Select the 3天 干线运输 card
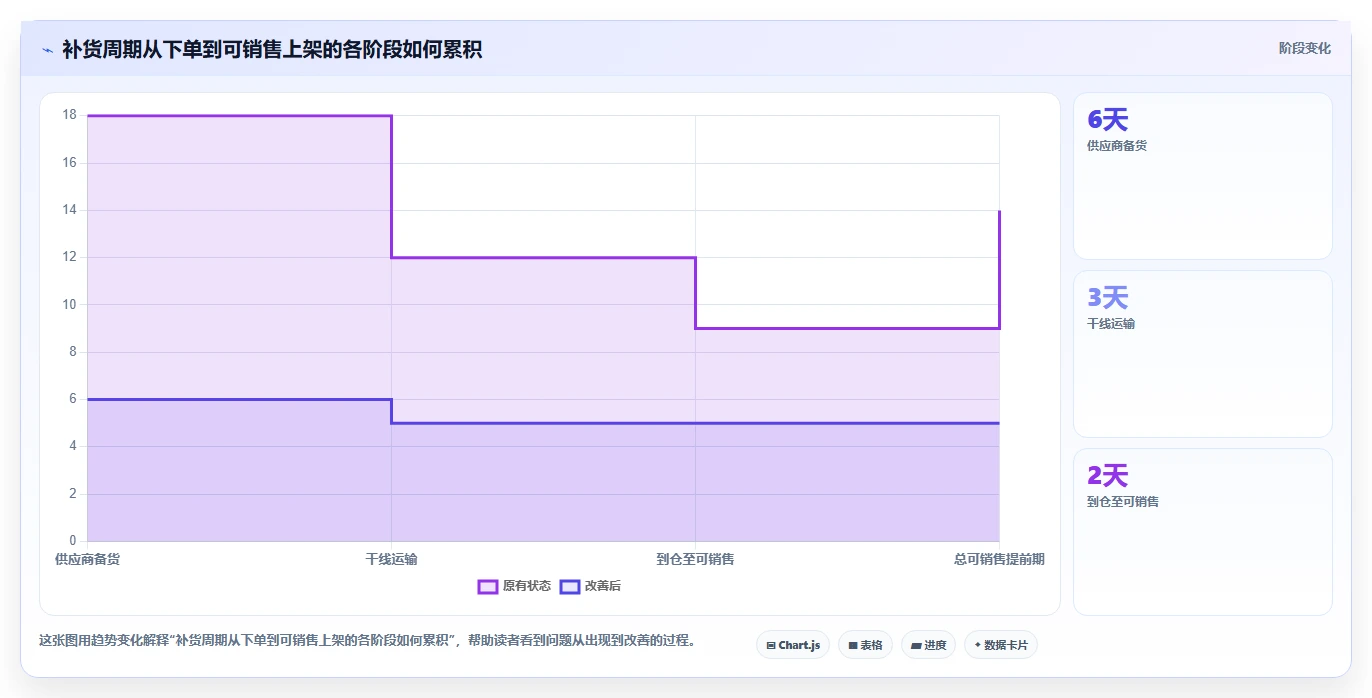The height and width of the screenshot is (698, 1372). click(x=1203, y=354)
